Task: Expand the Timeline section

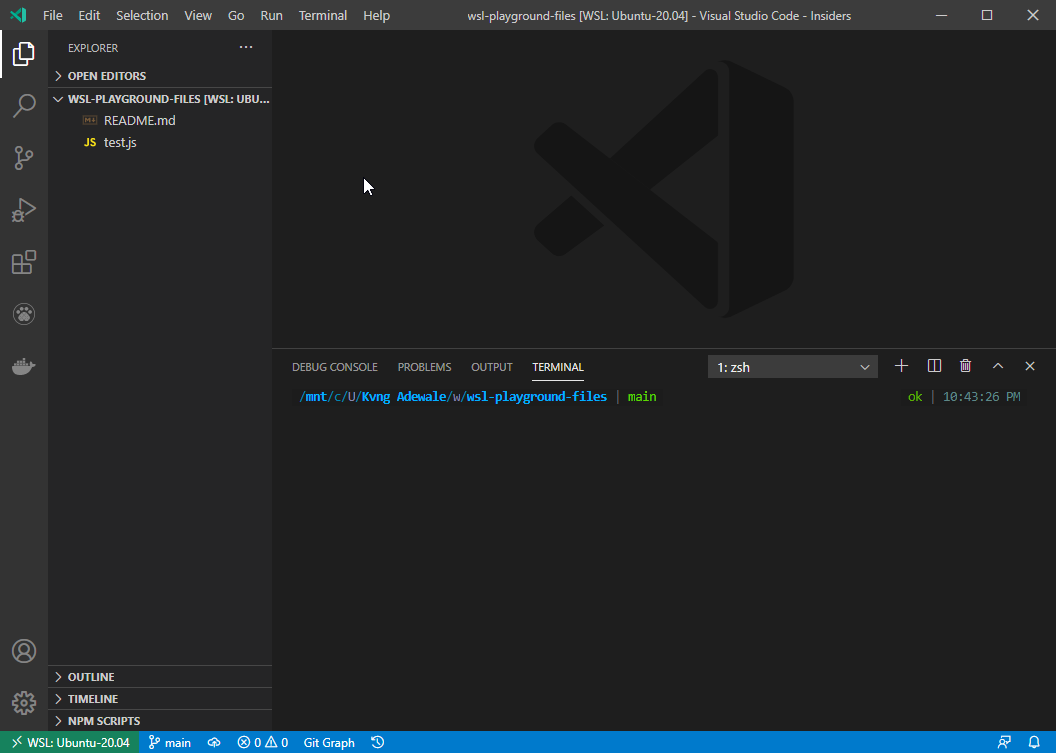Action: (160, 699)
